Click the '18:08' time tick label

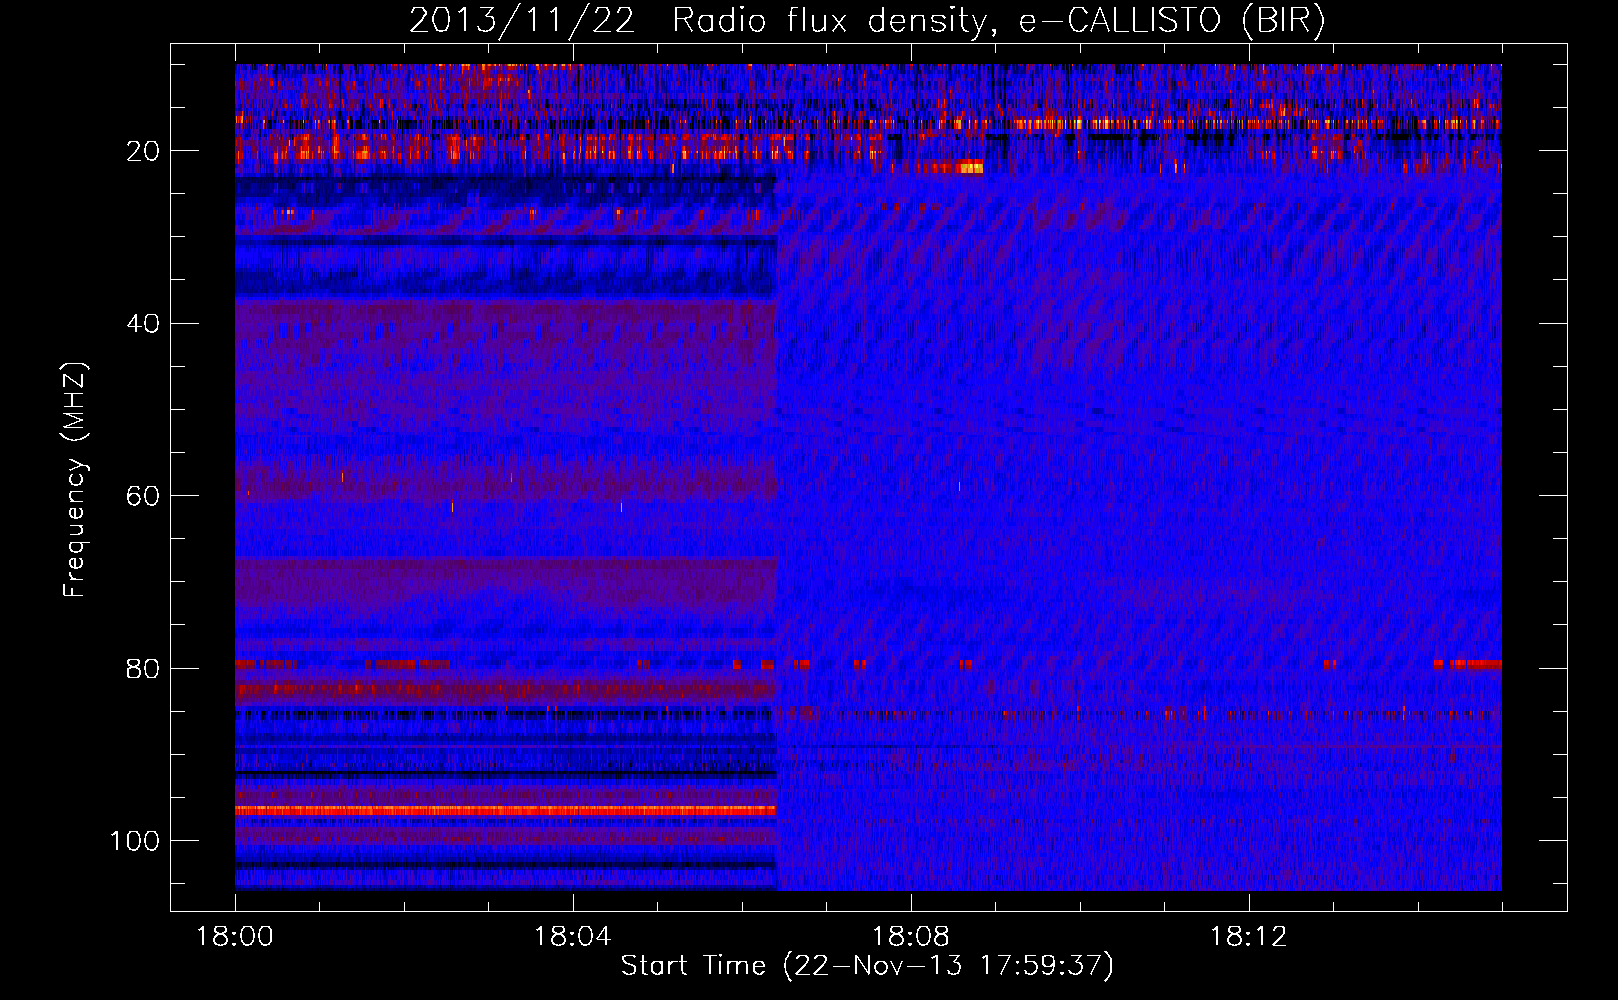(910, 936)
